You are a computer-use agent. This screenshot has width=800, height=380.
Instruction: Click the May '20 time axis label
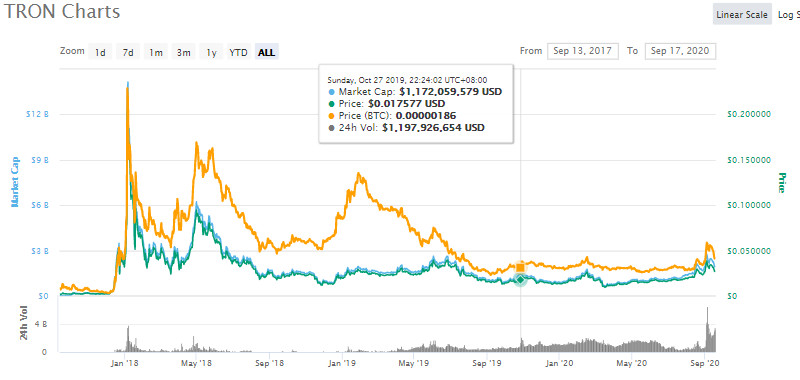[632, 364]
